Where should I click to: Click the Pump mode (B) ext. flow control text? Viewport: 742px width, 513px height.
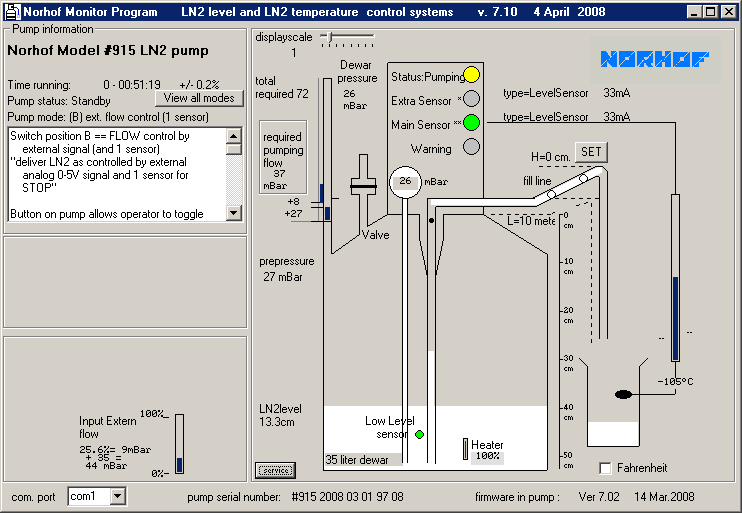tap(108, 117)
